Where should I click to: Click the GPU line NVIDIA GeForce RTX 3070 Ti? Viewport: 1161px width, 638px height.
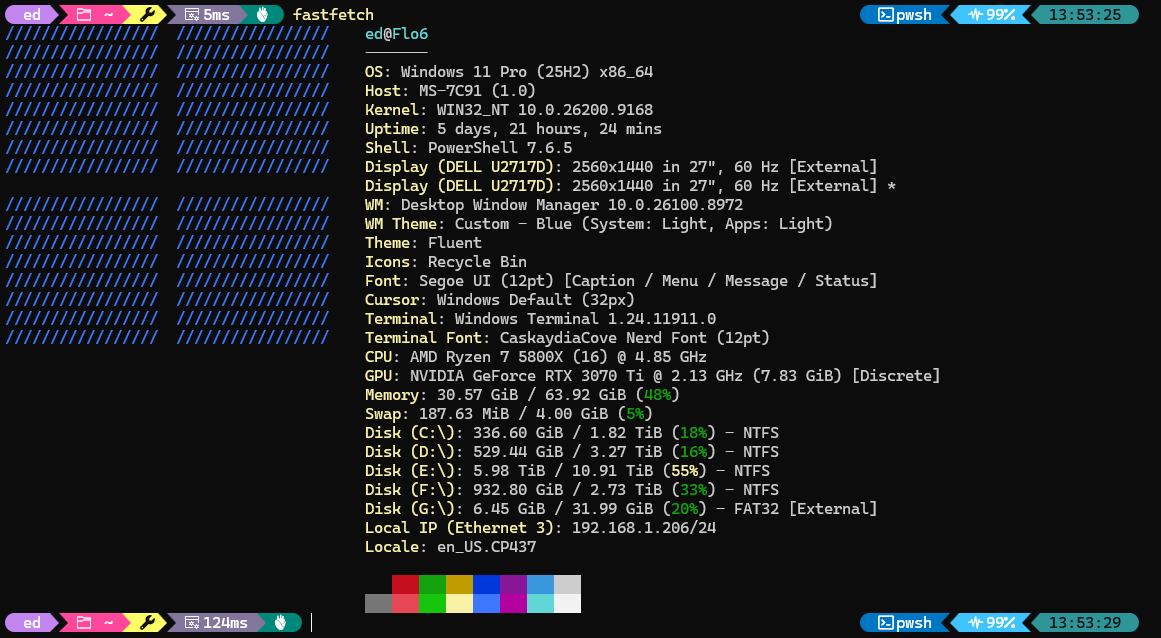pos(652,376)
